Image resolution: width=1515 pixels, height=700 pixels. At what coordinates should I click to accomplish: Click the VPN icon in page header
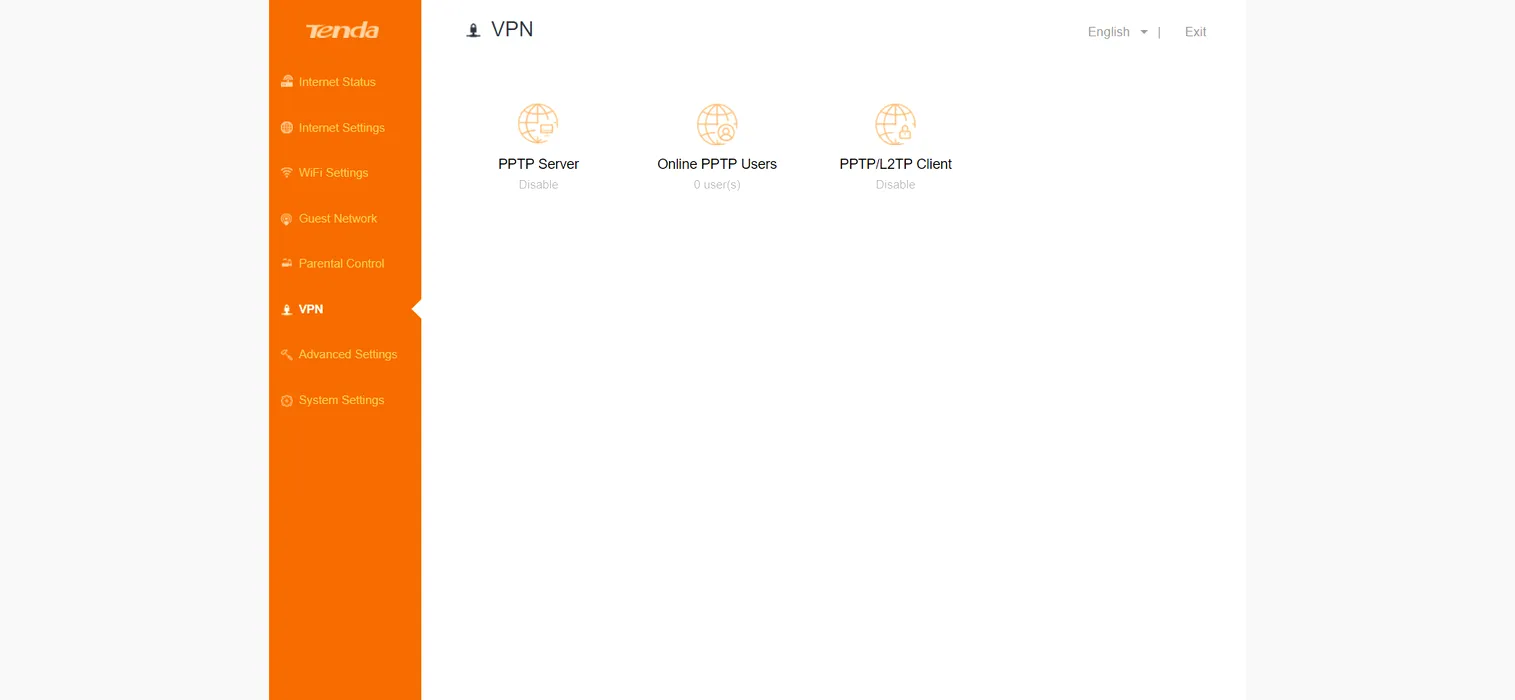(474, 31)
